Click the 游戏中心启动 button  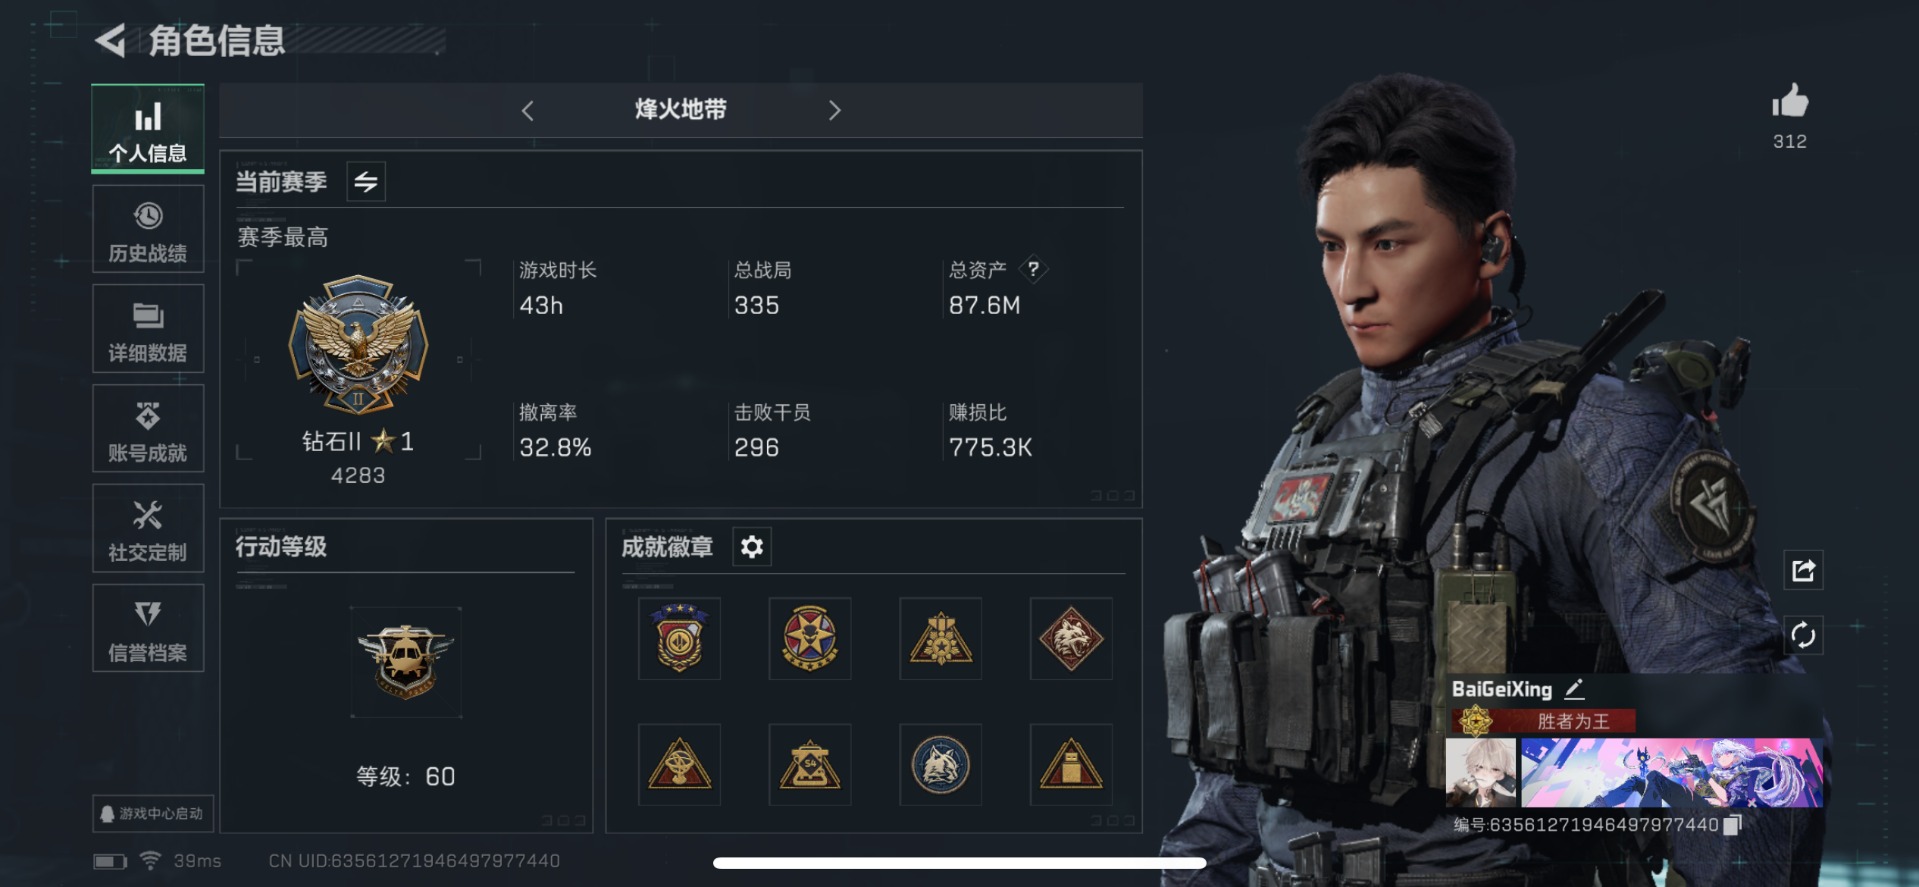pos(152,814)
